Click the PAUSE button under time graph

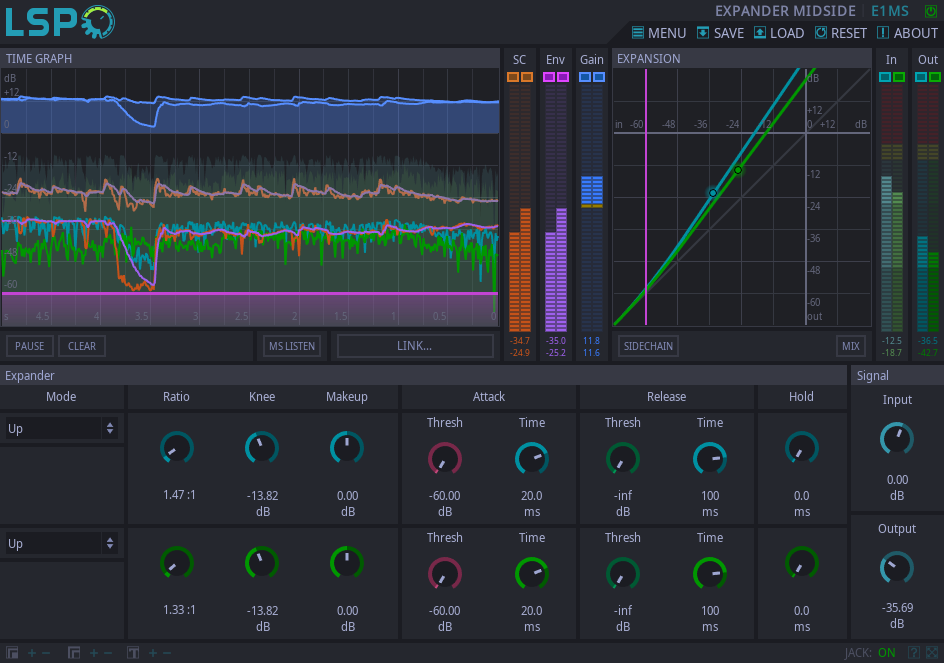30,346
